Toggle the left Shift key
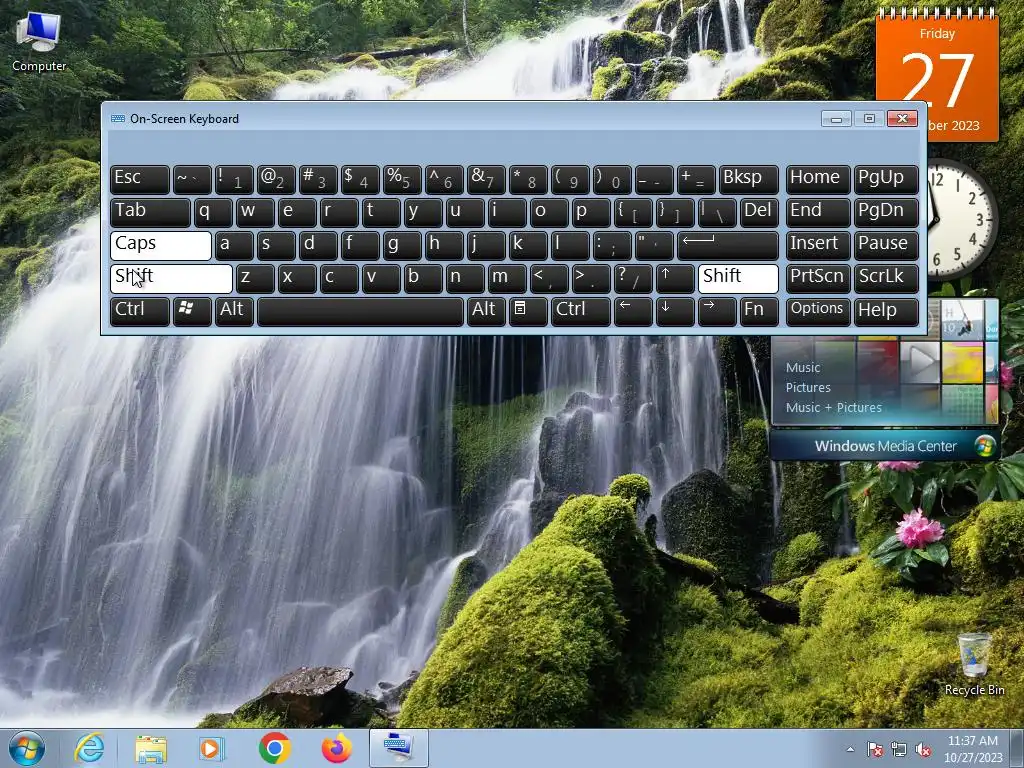This screenshot has width=1024, height=768. click(x=171, y=278)
